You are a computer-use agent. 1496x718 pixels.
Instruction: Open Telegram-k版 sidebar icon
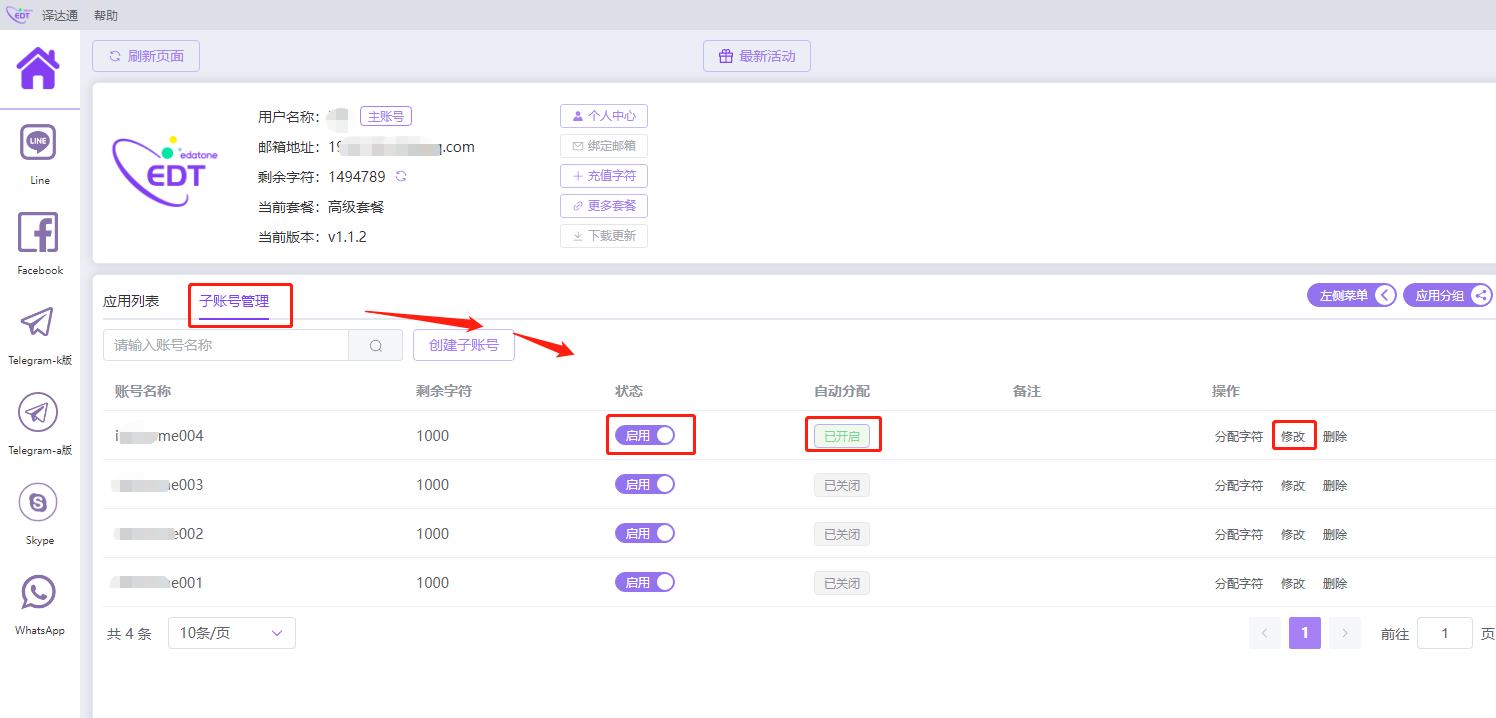[x=39, y=324]
